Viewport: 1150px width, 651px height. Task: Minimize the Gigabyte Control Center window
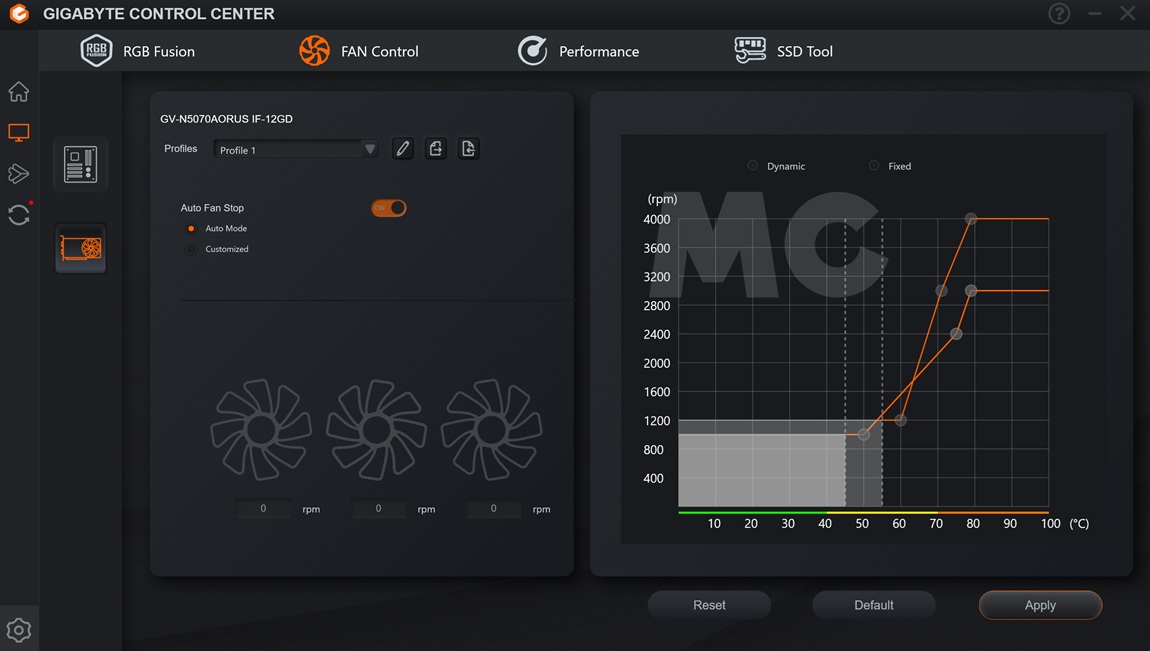[1095, 13]
